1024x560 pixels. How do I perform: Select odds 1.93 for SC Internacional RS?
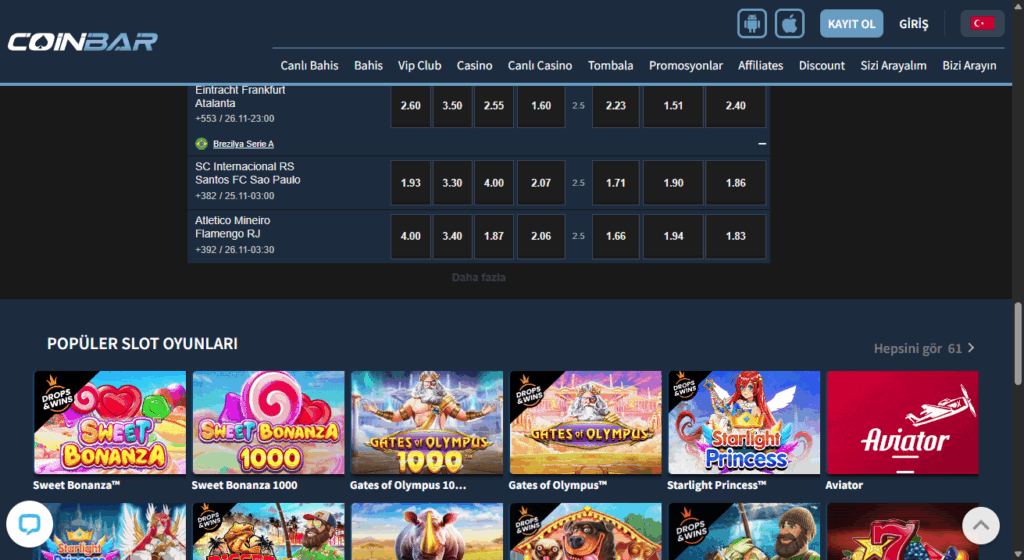coord(410,183)
